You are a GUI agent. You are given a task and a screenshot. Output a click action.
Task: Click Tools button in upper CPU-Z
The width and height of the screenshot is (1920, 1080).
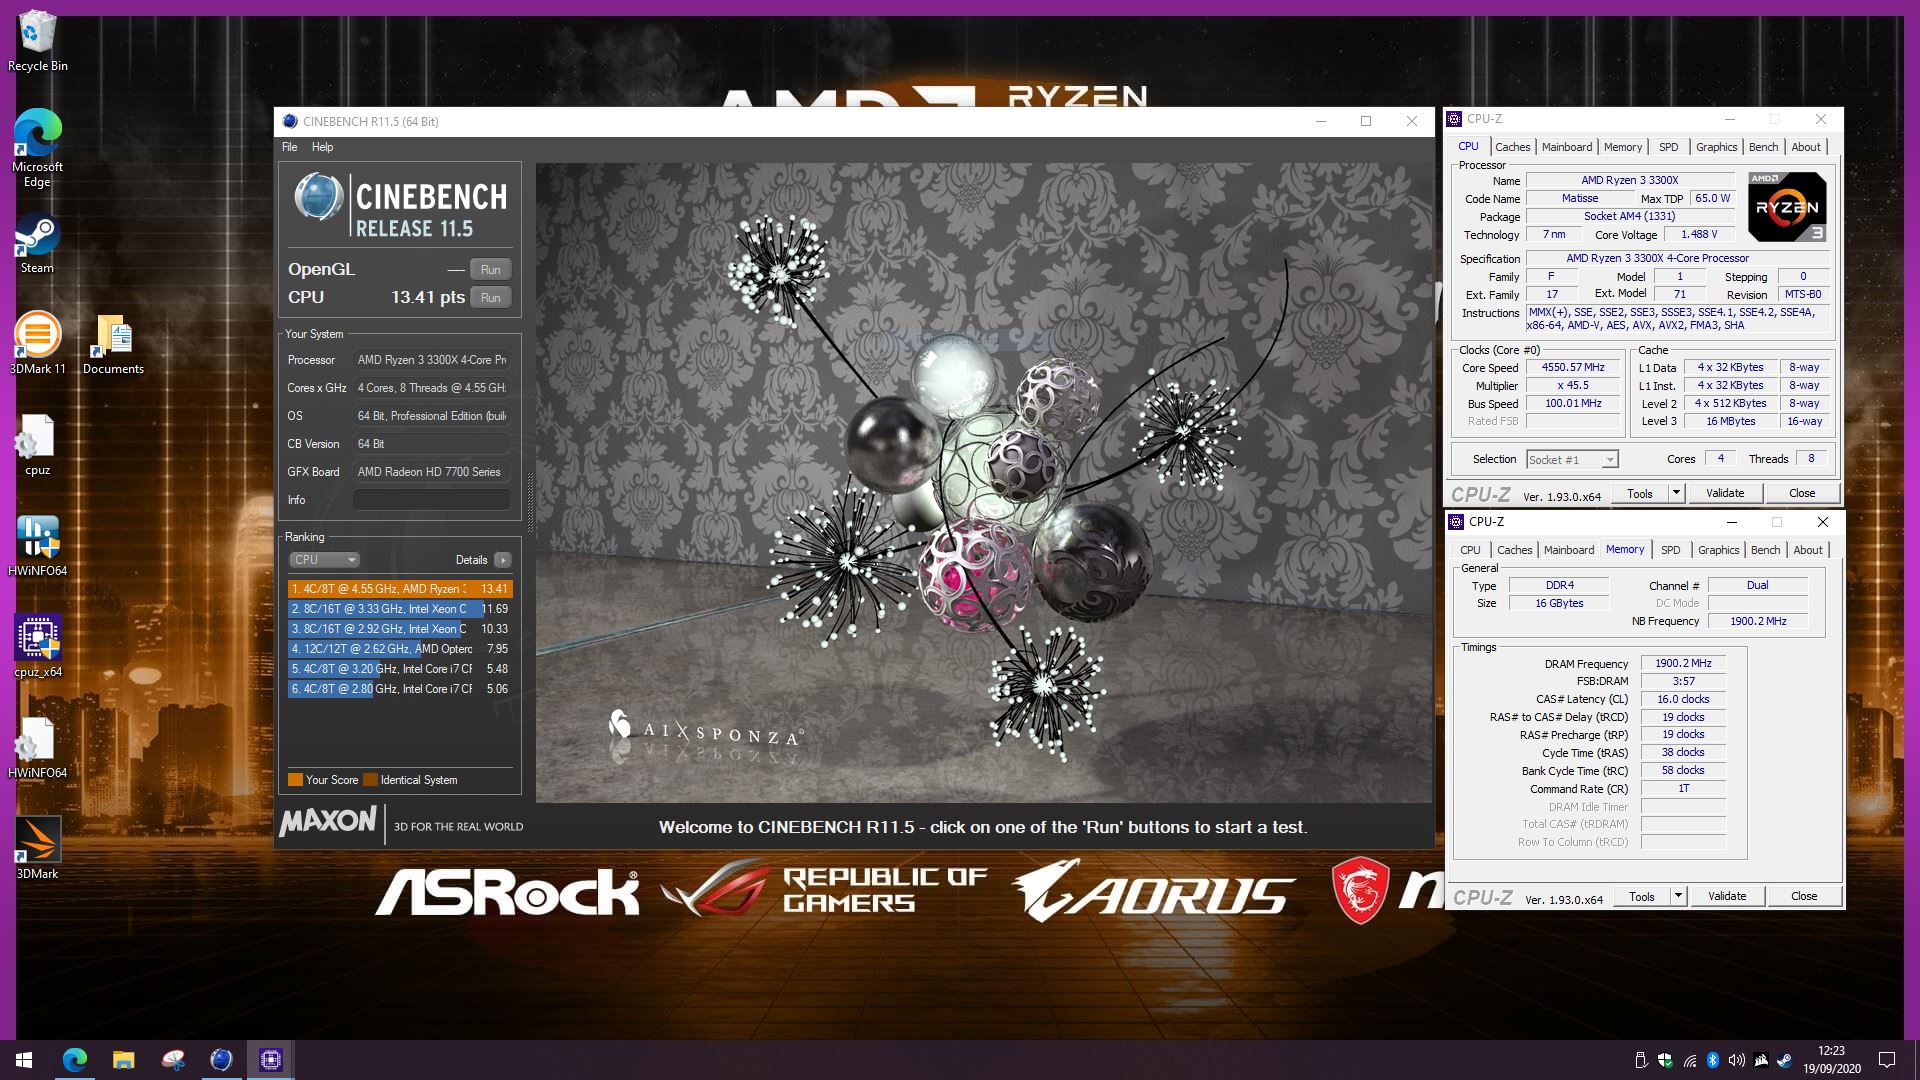point(1640,493)
